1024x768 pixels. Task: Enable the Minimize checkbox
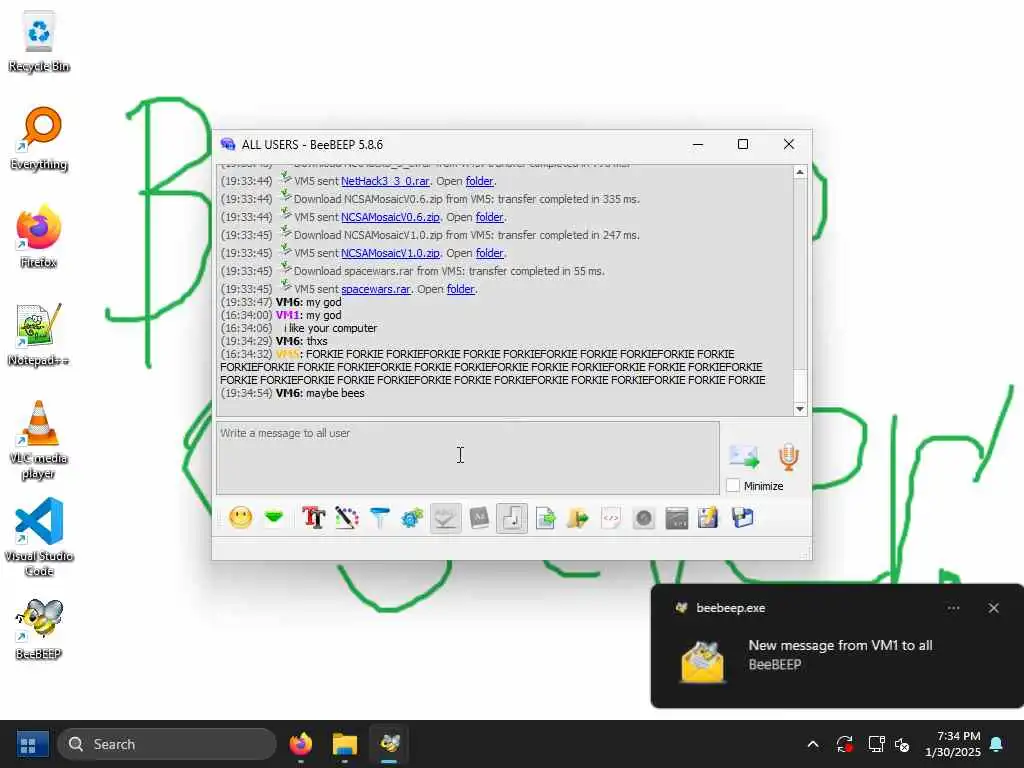point(733,485)
